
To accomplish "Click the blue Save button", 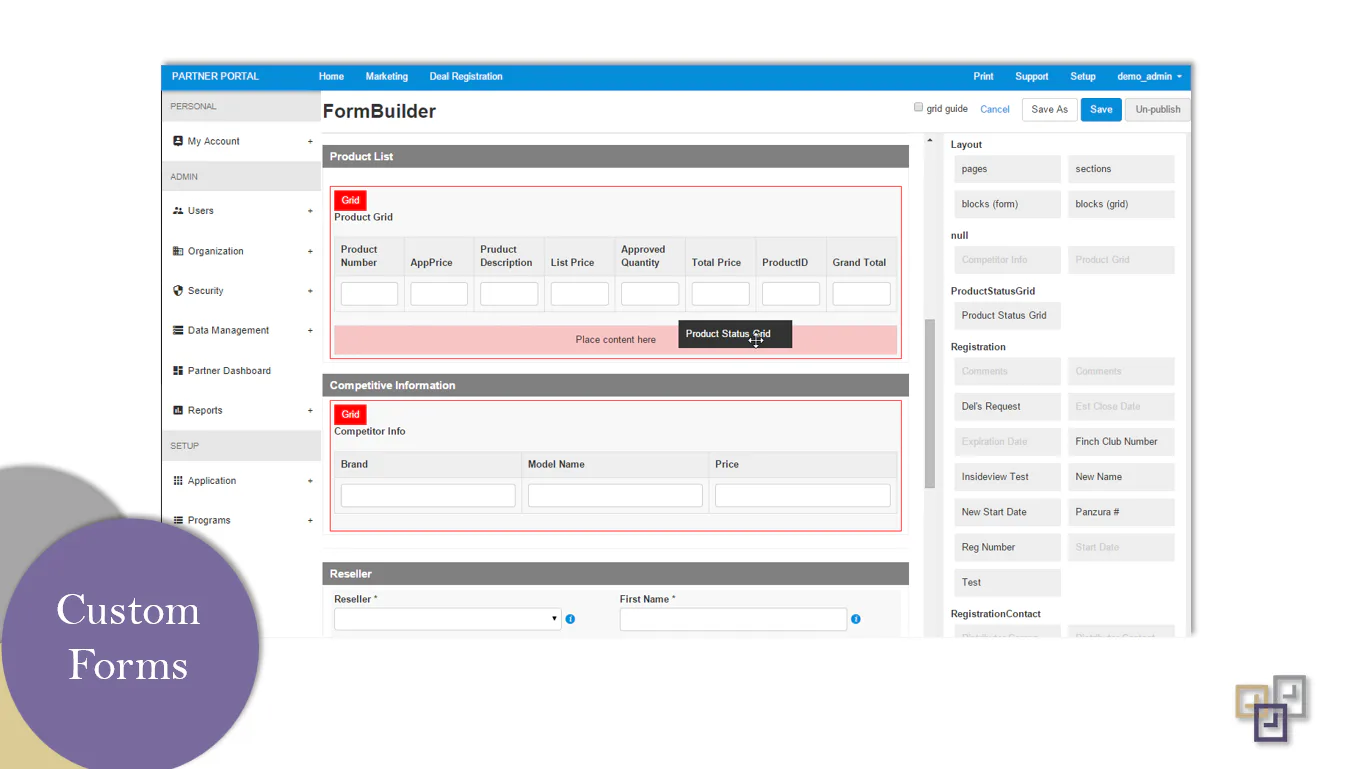I will [1101, 109].
